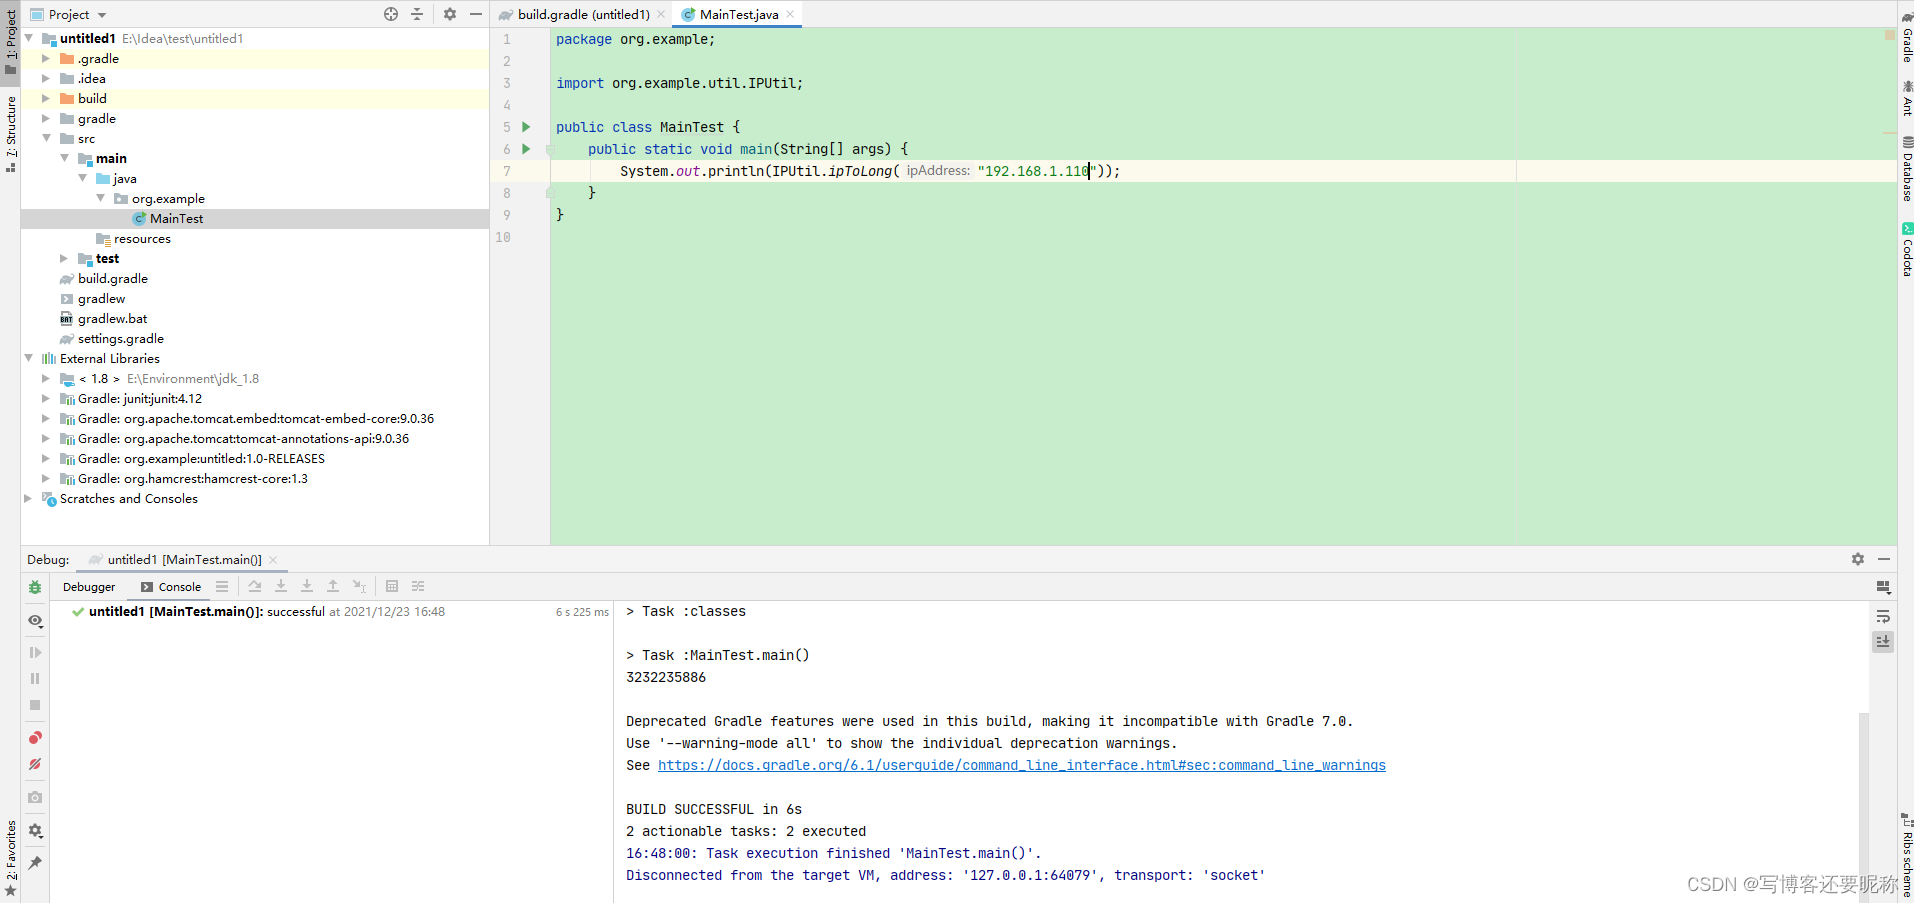The image size is (1914, 903).
Task: Open the Database tool window on right sidebar
Action: pyautogui.click(x=1907, y=169)
